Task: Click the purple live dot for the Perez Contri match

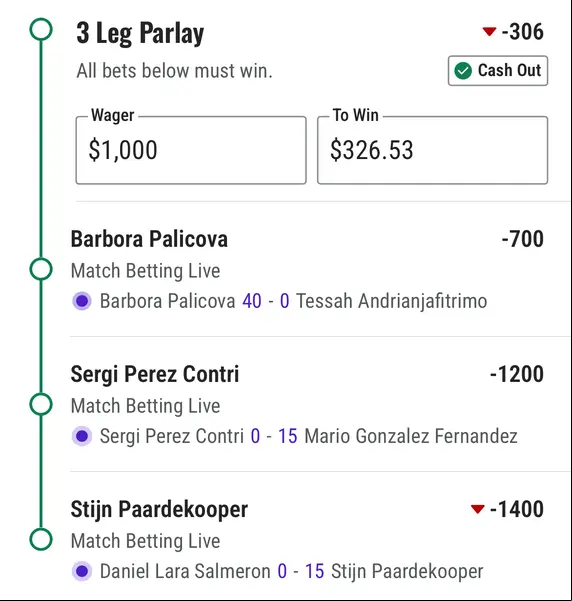Action: (82, 436)
